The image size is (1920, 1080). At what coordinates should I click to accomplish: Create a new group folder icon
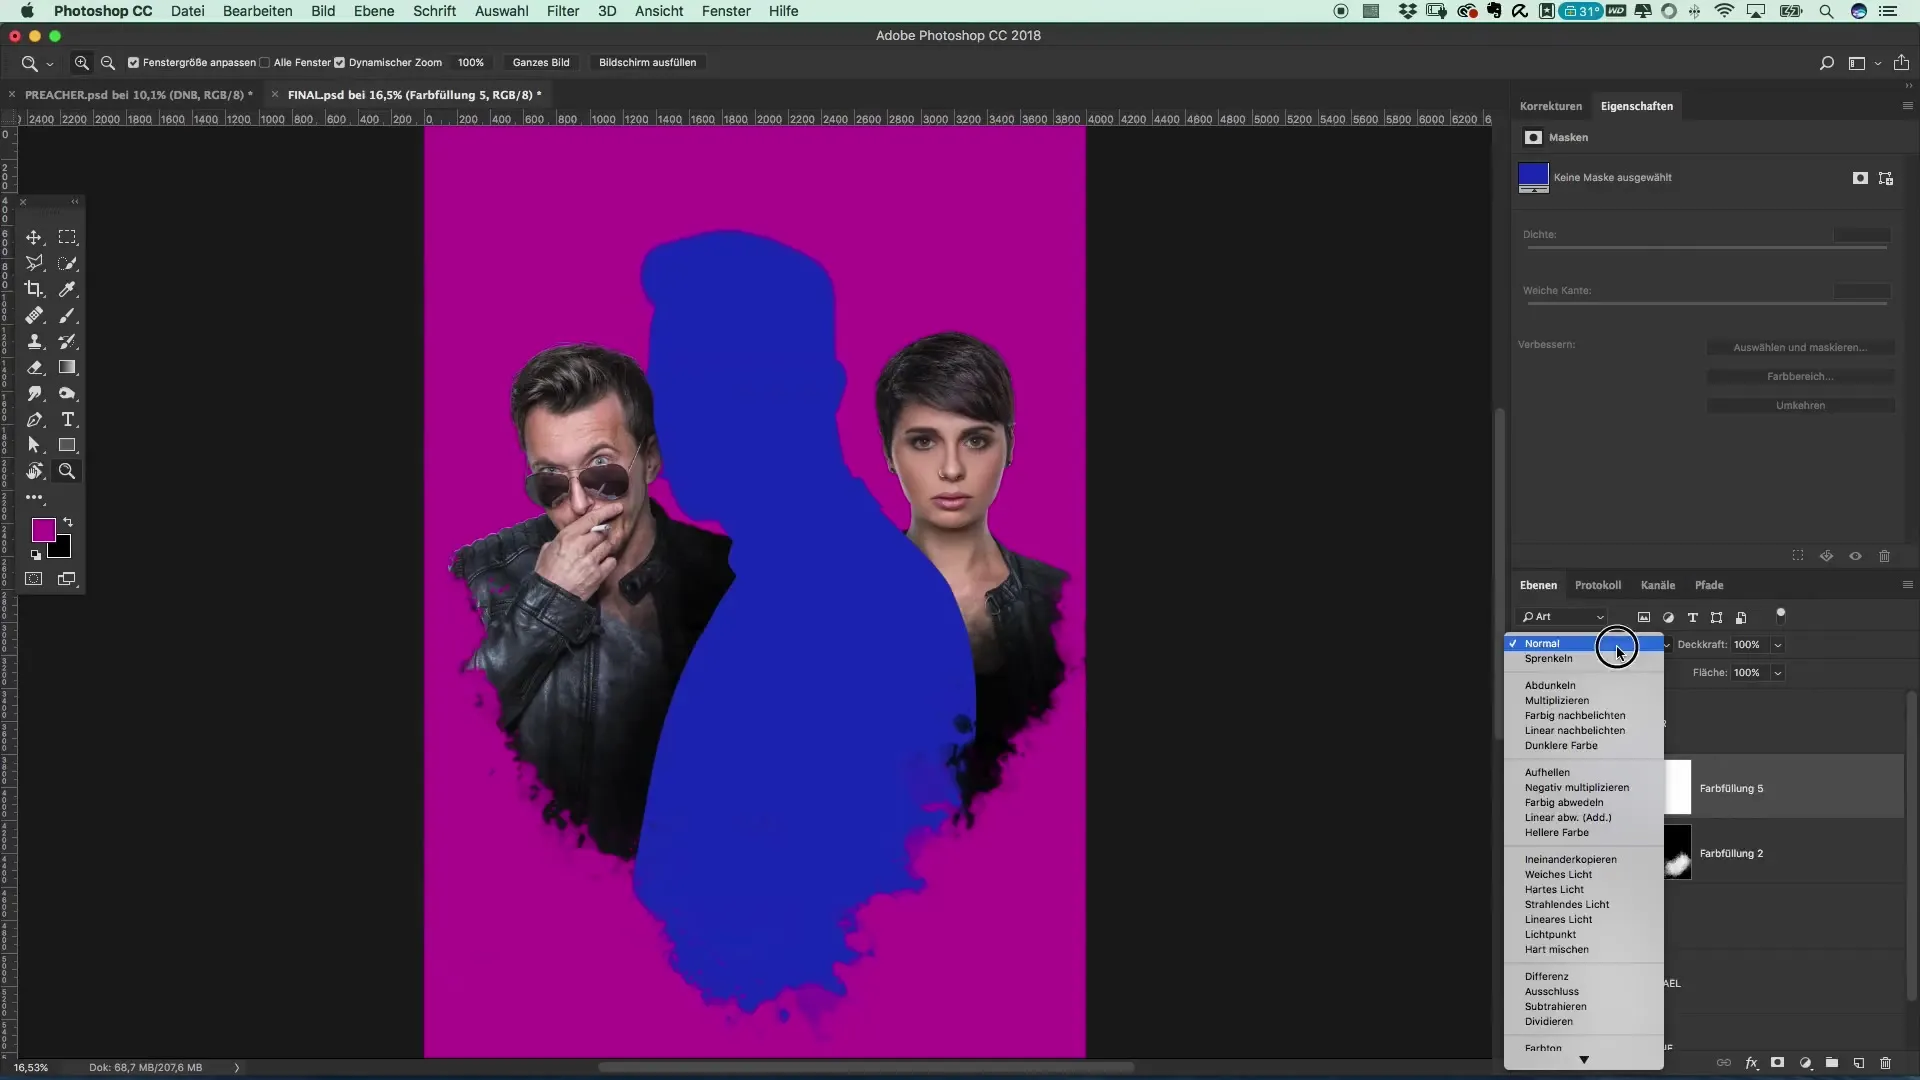(x=1831, y=1063)
